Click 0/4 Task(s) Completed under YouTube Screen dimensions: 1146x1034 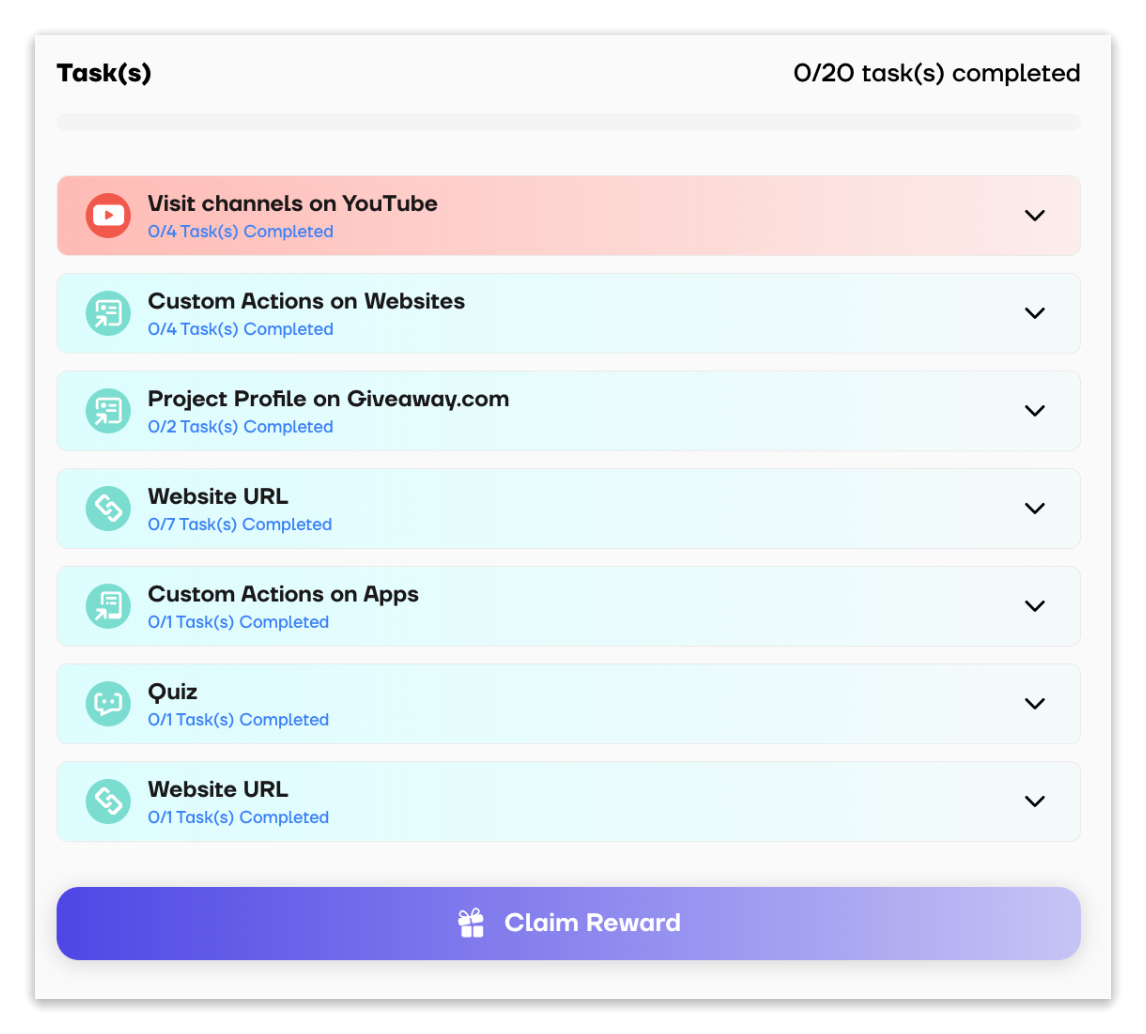click(240, 232)
